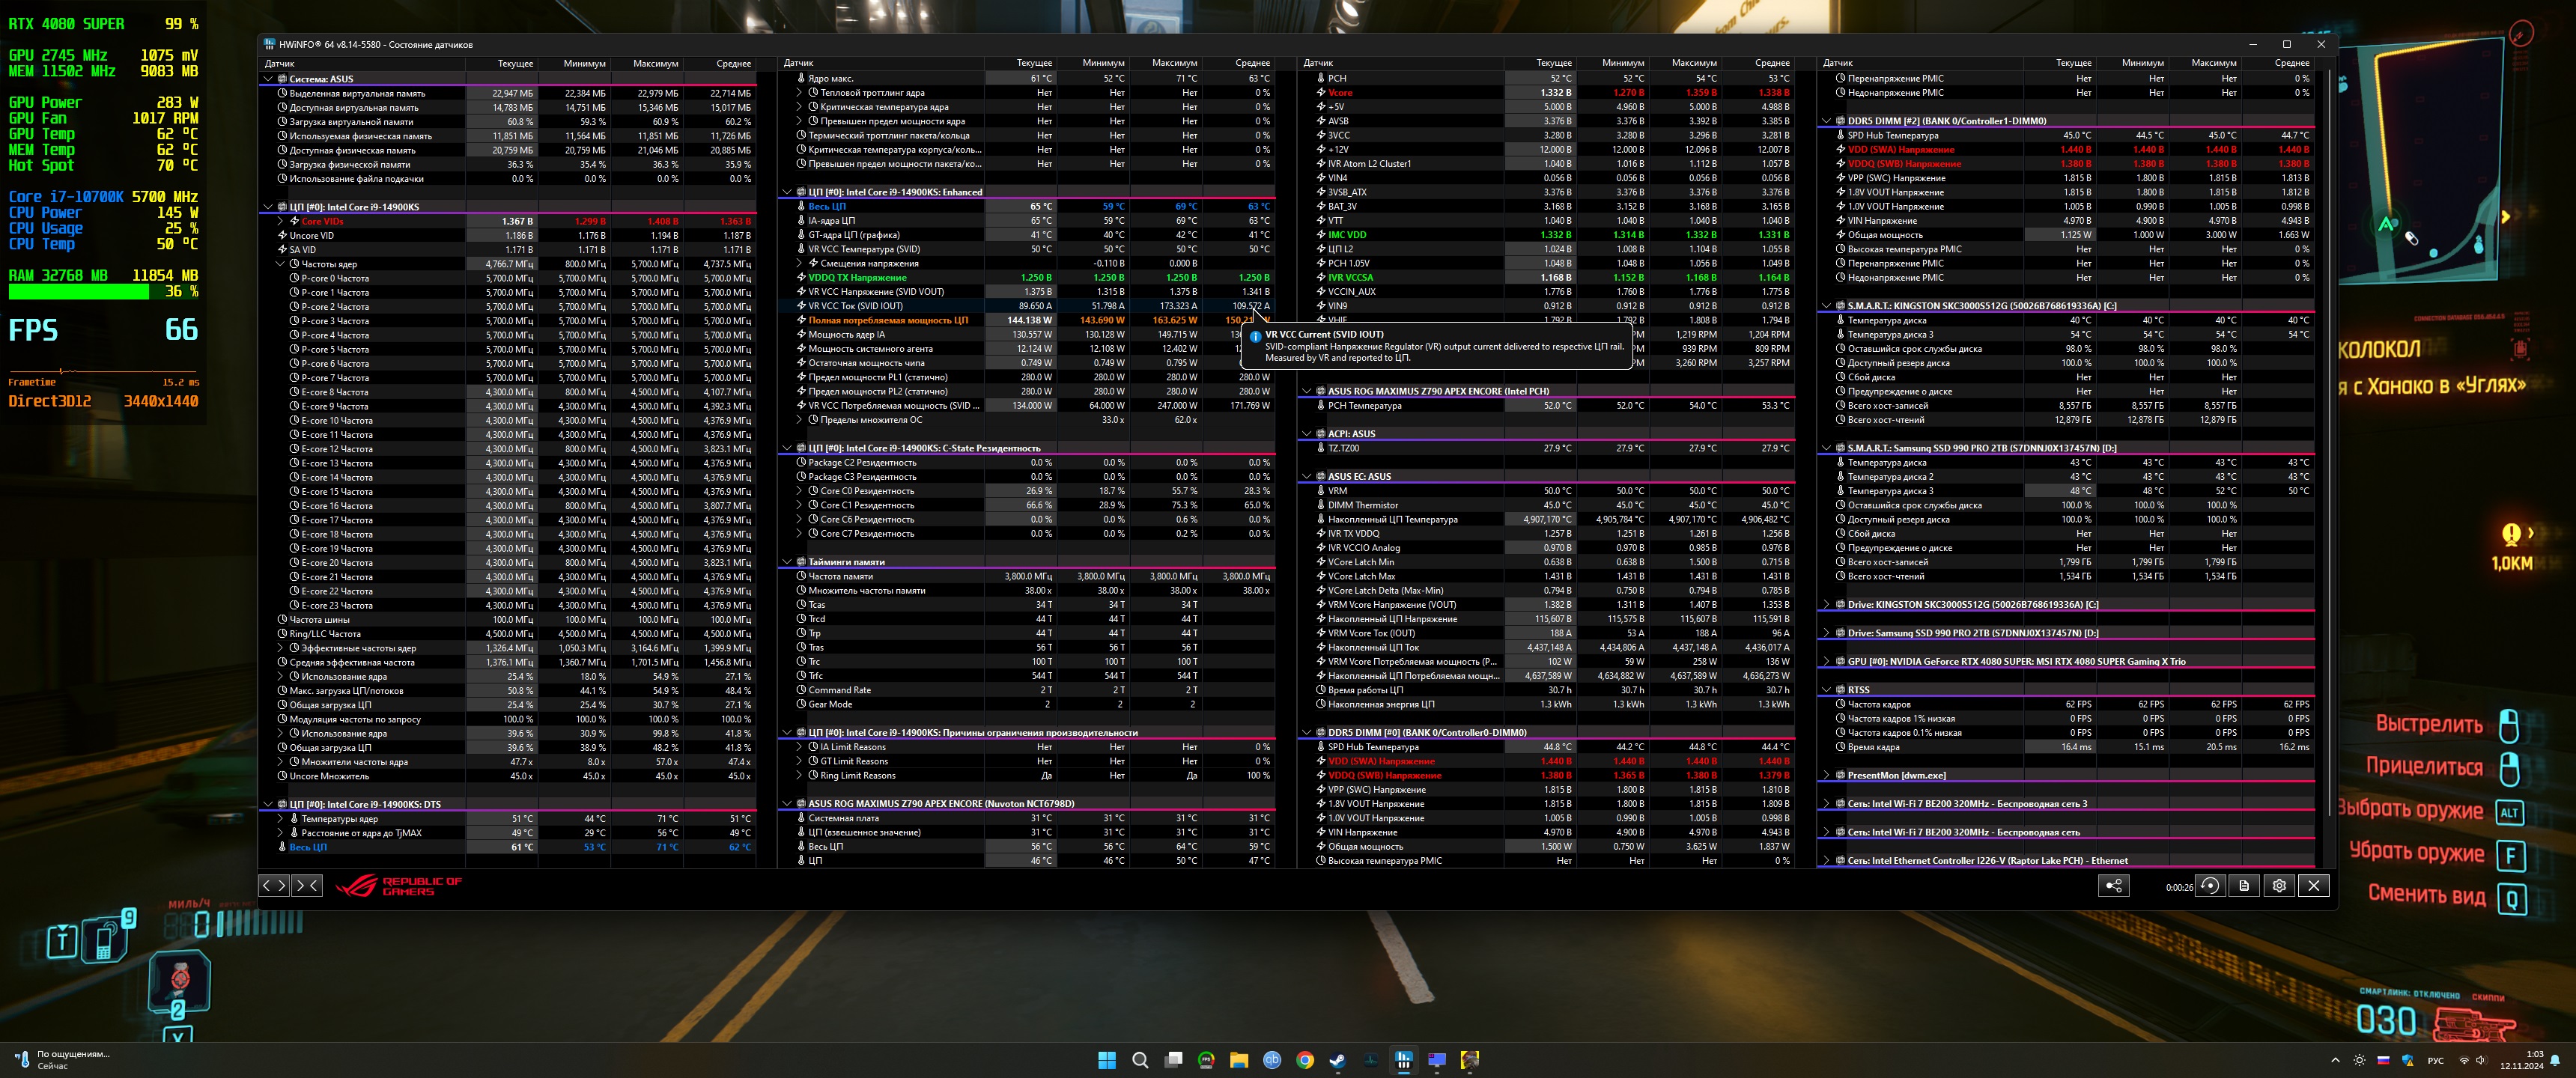Collapse the Система: ASUS sensor group
Screen dimensions: 2576x1078
(268, 79)
